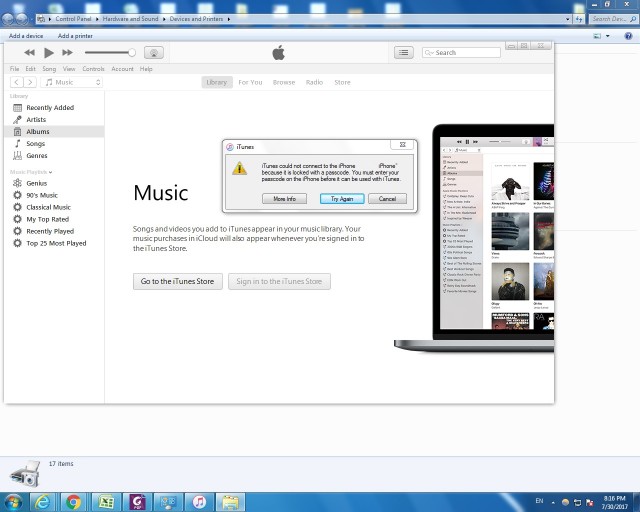Click the Recently Added calendar icon
Screen dimensions: 640x512
17,108
